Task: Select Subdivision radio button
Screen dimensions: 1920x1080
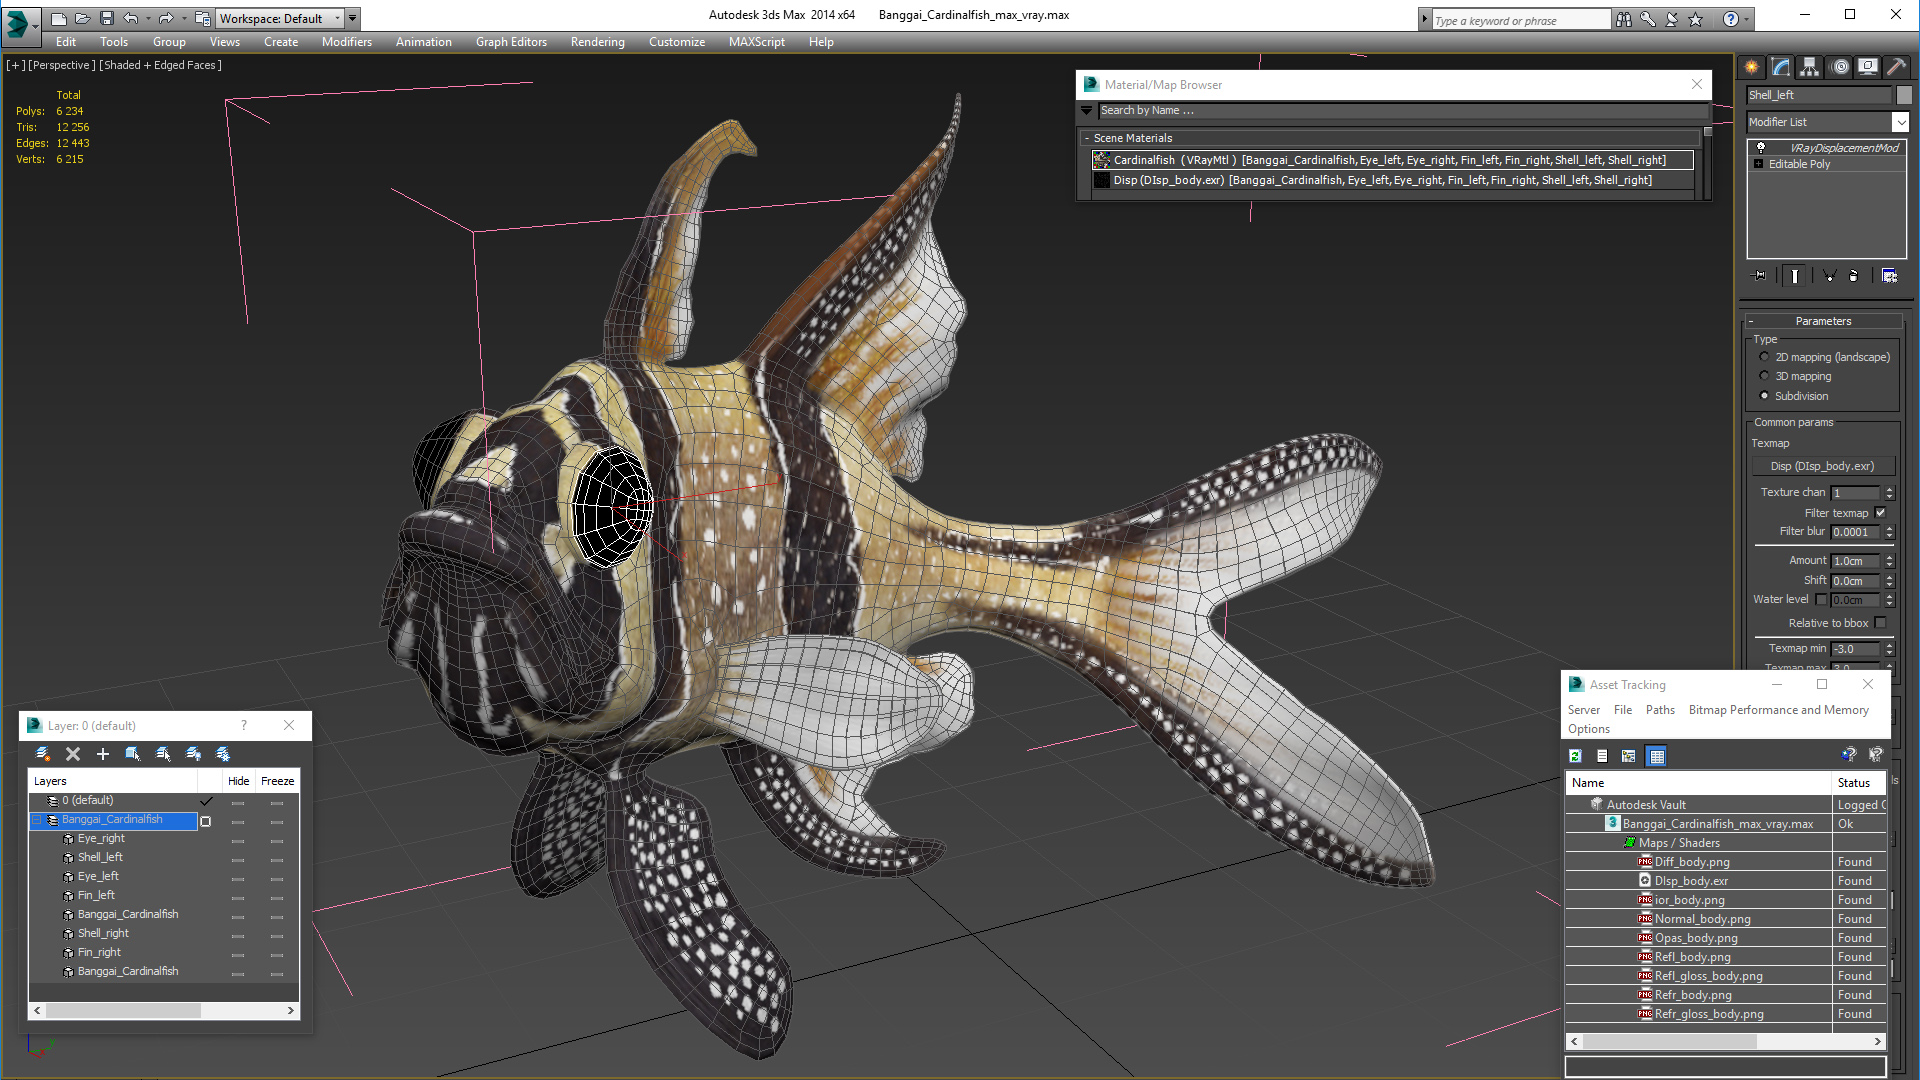Action: pyautogui.click(x=1764, y=396)
